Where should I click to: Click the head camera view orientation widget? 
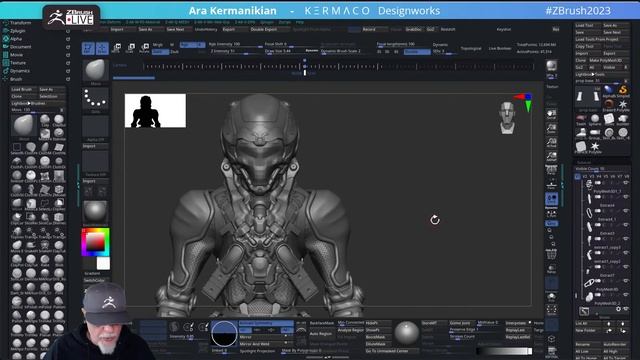click(x=507, y=118)
